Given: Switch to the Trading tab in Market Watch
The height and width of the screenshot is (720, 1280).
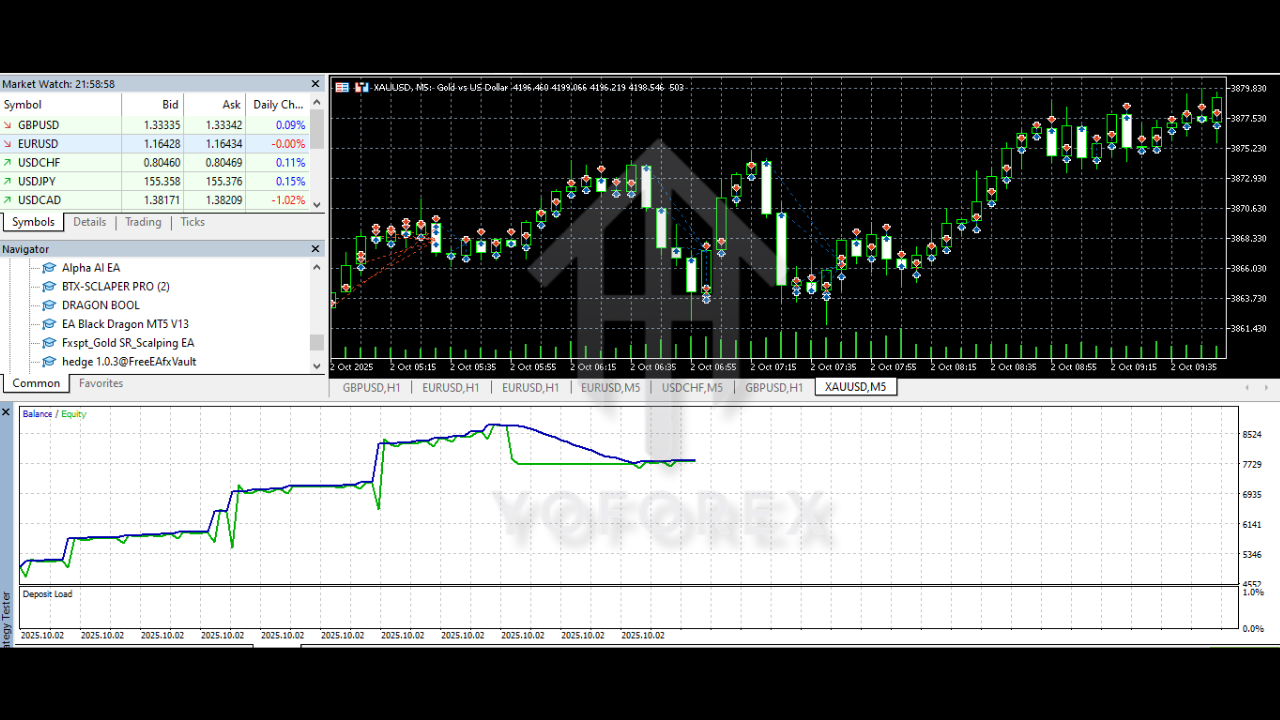Looking at the screenshot, I should pos(143,222).
